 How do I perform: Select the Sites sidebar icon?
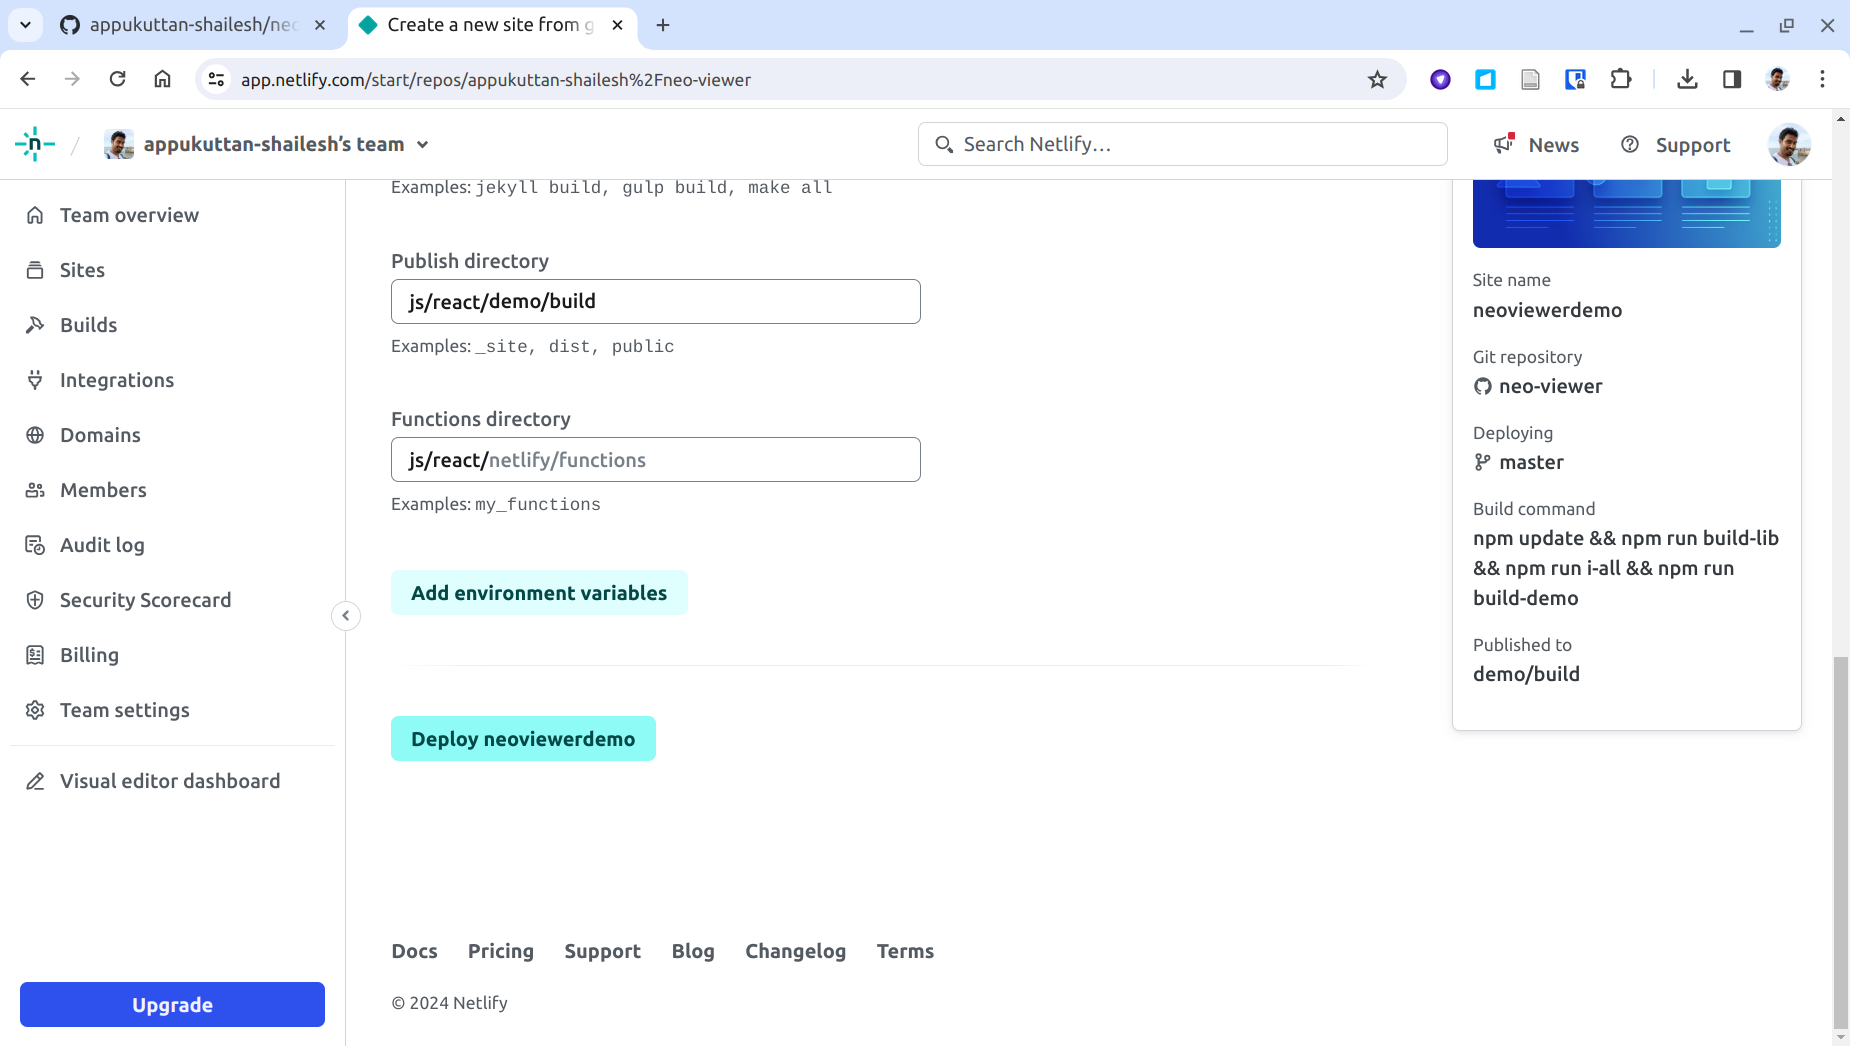[35, 269]
